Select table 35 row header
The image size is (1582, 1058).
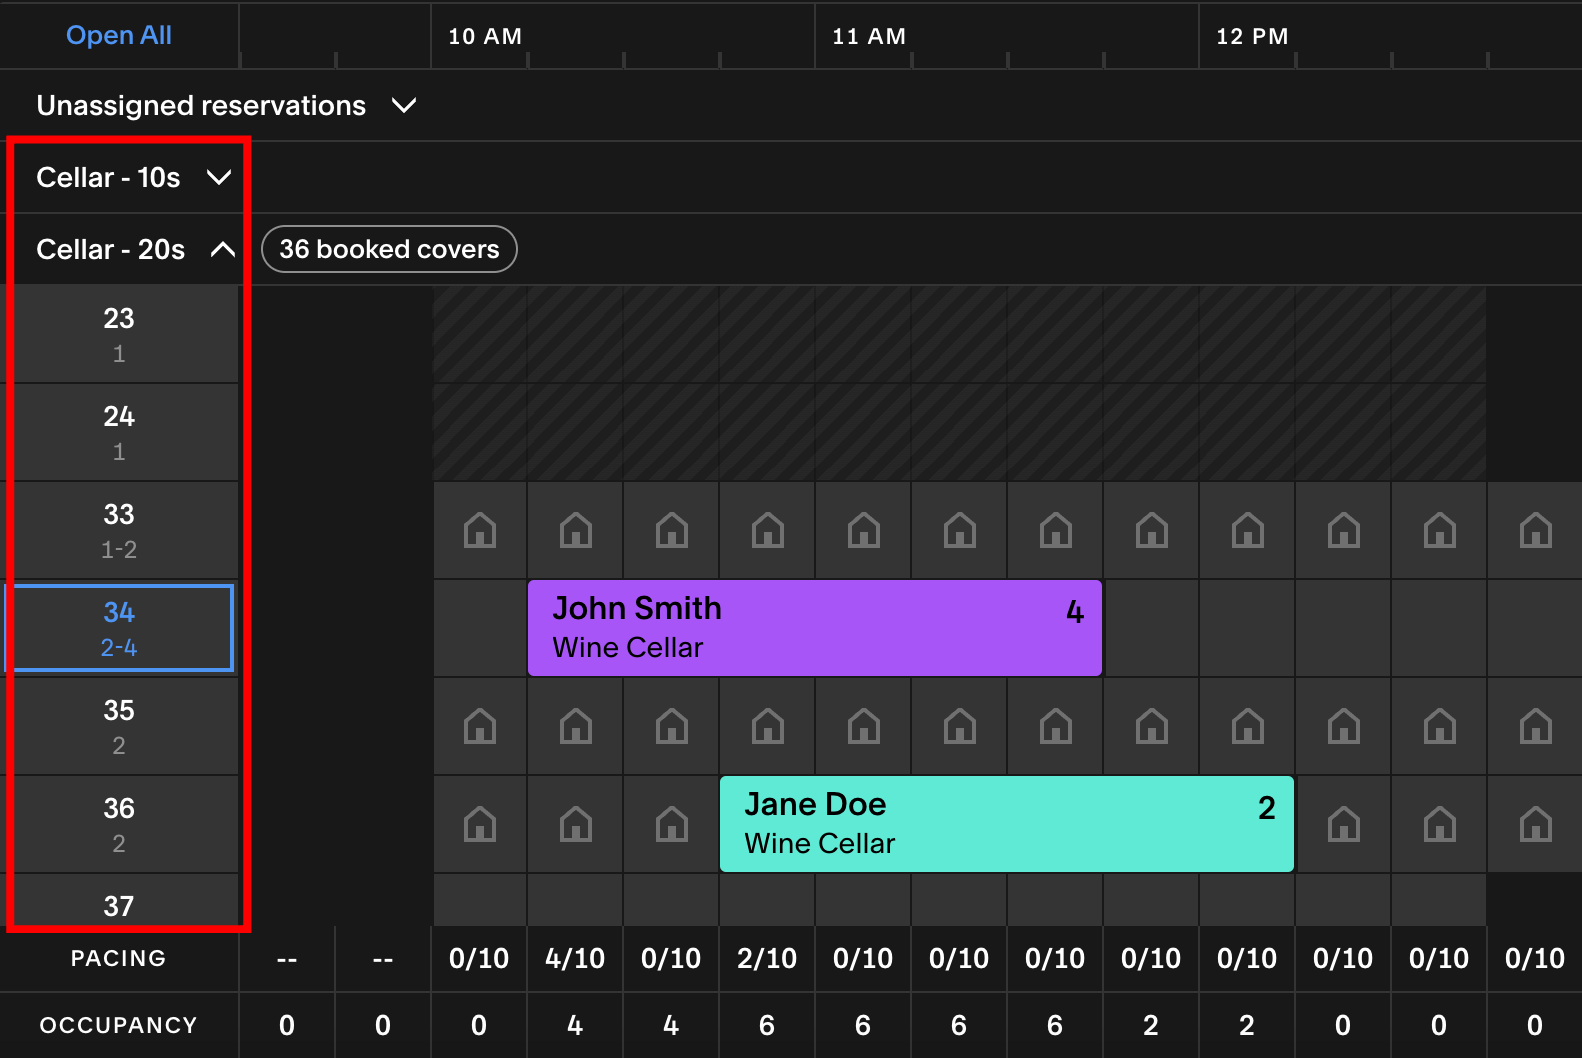coord(119,726)
